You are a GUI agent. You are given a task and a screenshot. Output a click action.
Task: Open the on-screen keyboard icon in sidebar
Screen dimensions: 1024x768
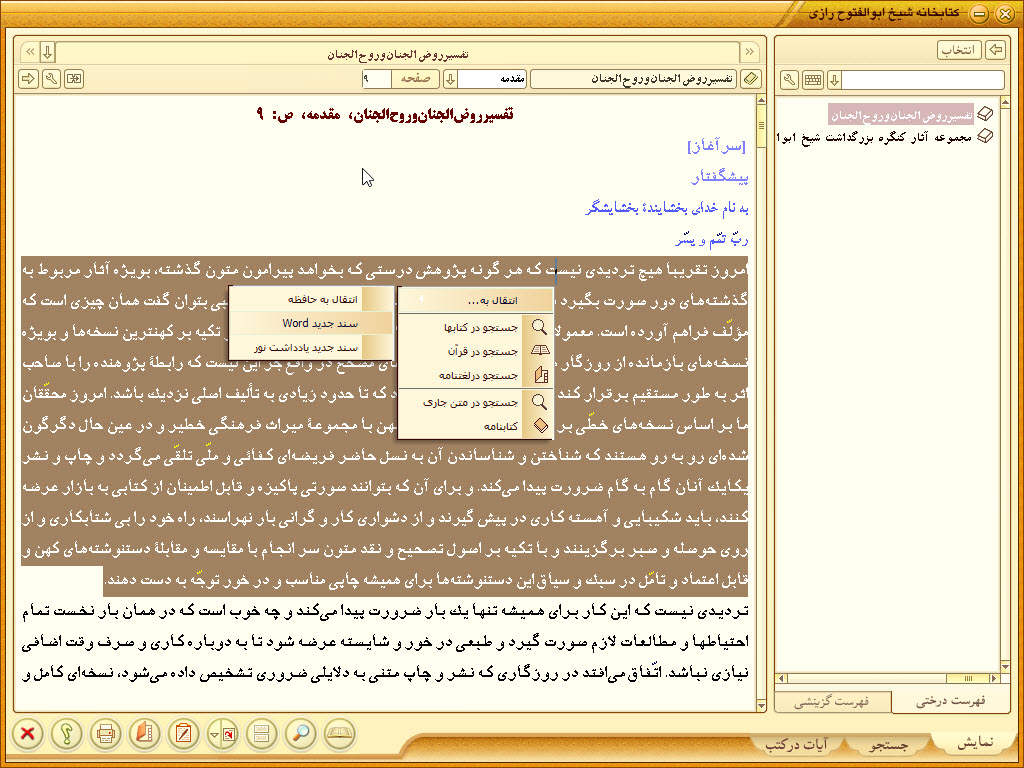click(x=813, y=80)
